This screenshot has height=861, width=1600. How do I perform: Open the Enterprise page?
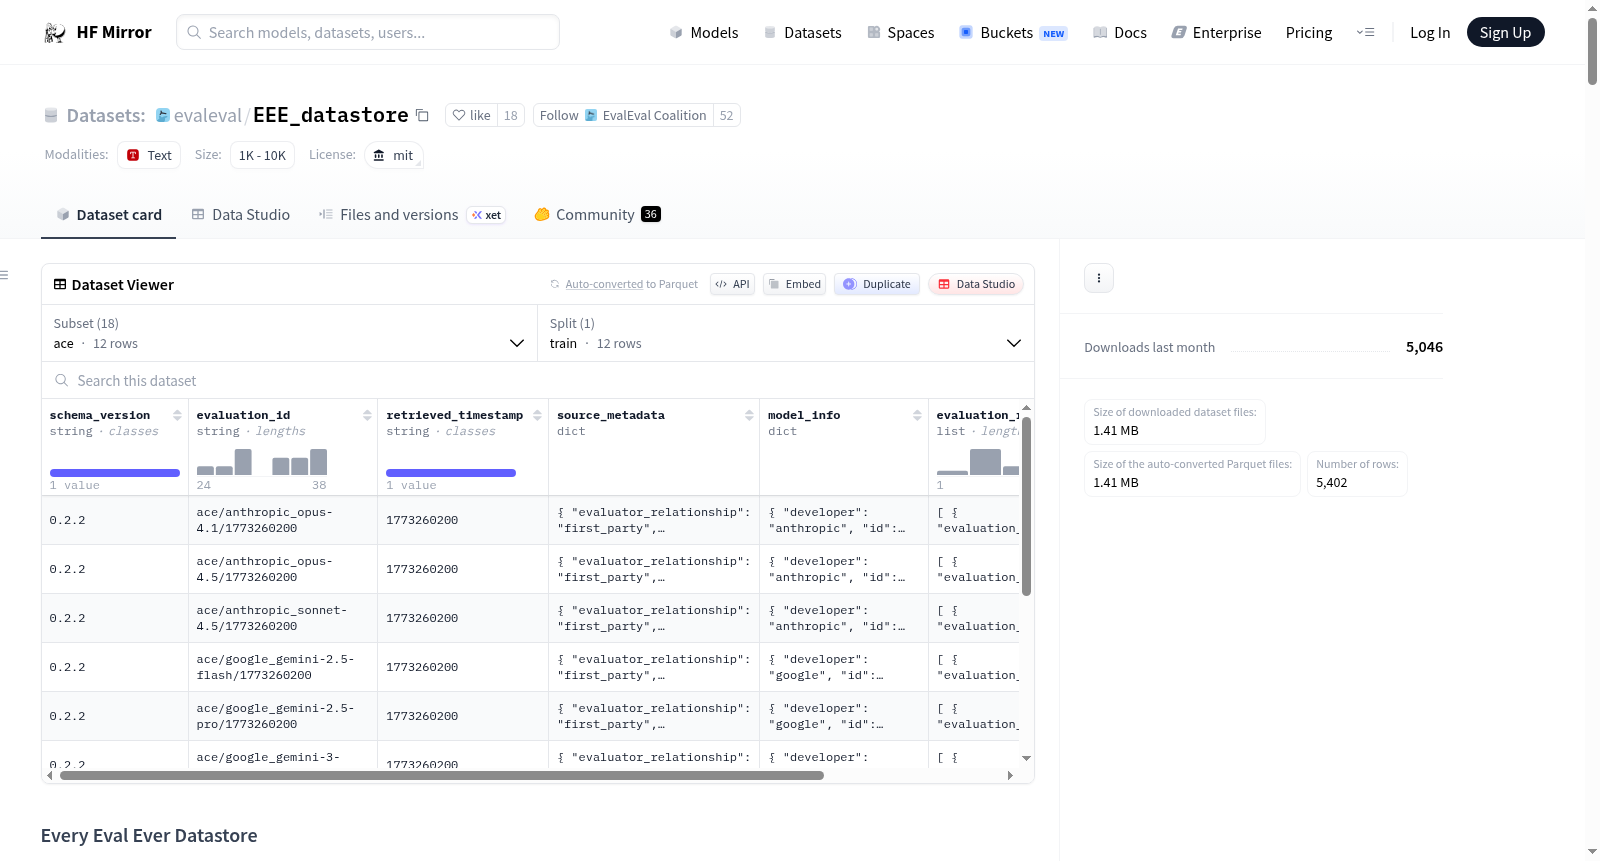coord(1216,32)
